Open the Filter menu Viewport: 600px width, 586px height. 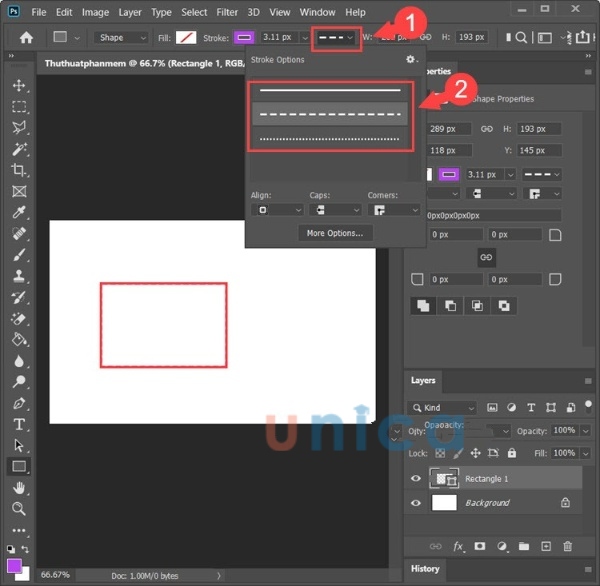227,12
